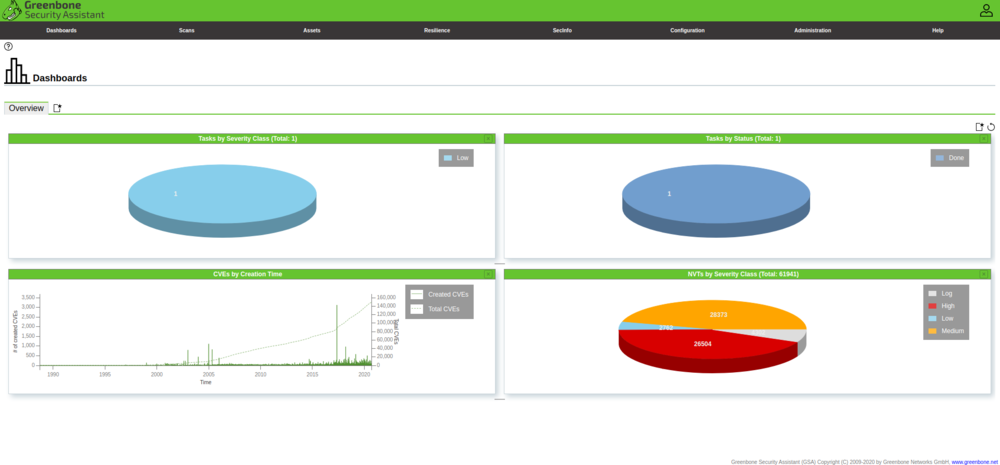Image resolution: width=1000 pixels, height=465 pixels.
Task: Toggle Log legend in NVTs chart
Action: click(x=940, y=293)
